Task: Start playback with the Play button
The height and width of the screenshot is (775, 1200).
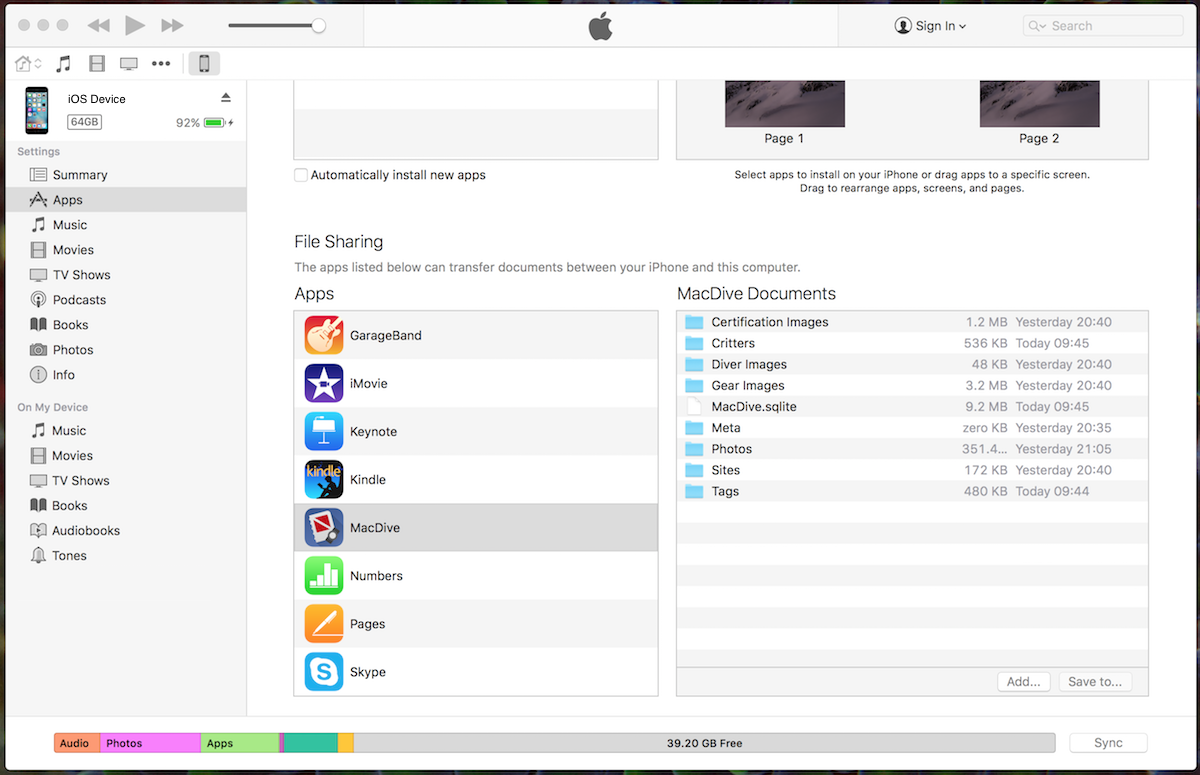Action: (x=135, y=25)
